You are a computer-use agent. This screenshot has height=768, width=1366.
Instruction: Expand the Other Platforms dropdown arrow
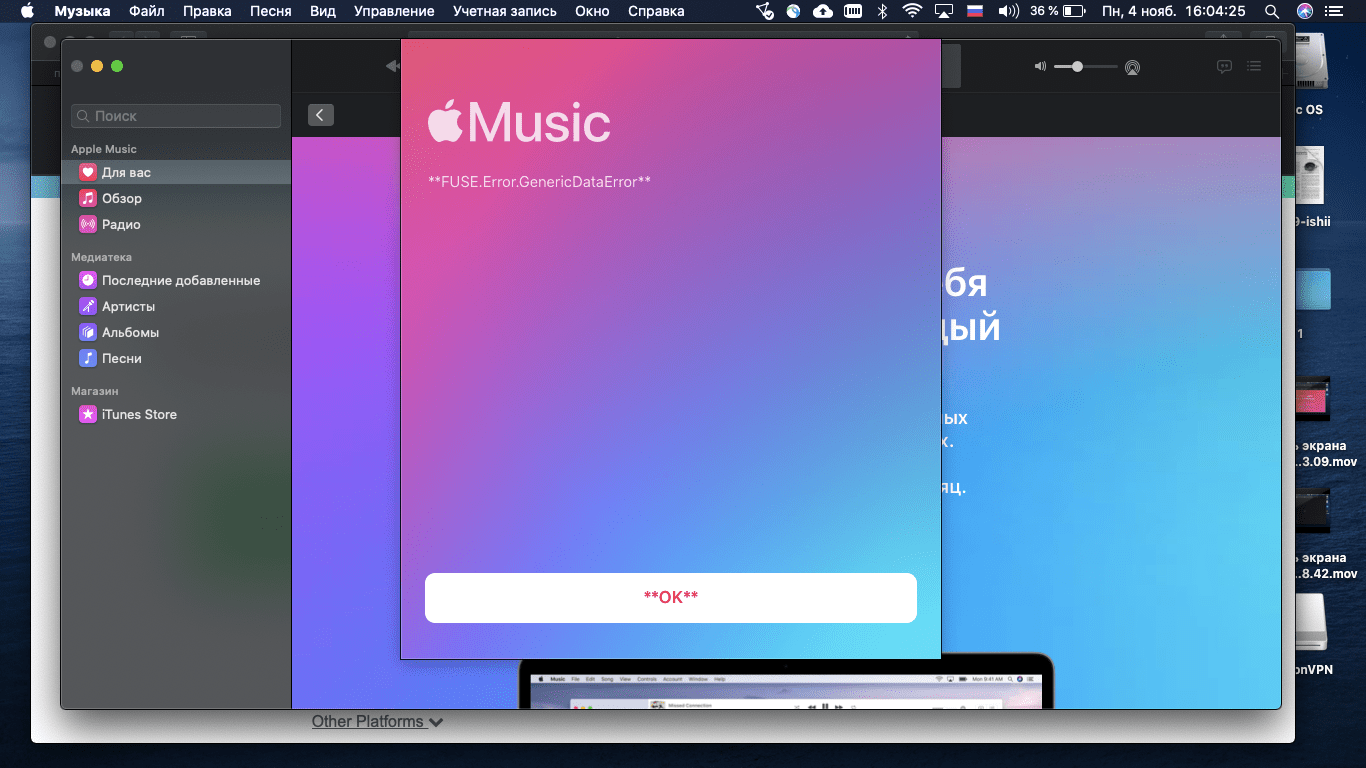(x=436, y=722)
